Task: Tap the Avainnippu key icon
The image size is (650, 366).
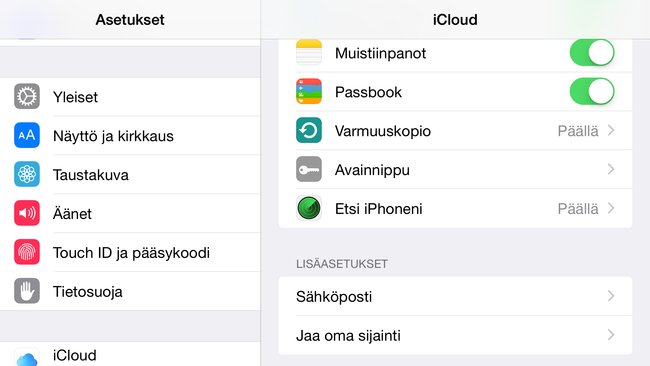Action: click(x=309, y=169)
